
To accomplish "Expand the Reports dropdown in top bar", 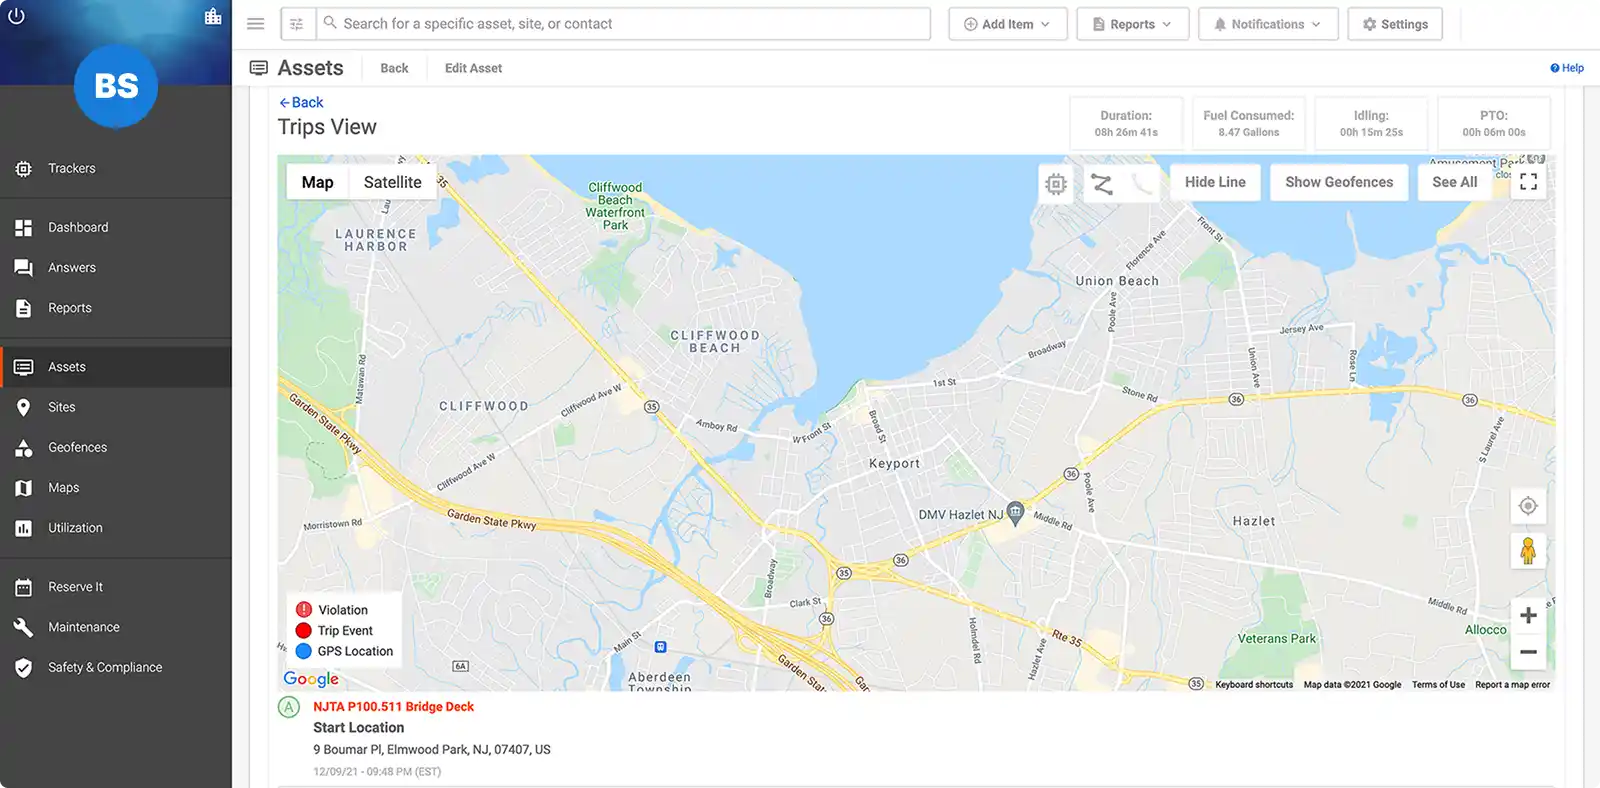I will click(1132, 24).
